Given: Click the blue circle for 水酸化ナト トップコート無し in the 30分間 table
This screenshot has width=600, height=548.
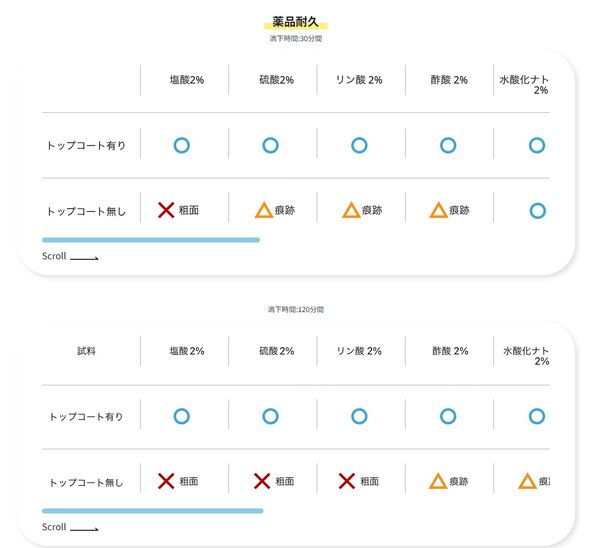Looking at the screenshot, I should click(x=538, y=211).
